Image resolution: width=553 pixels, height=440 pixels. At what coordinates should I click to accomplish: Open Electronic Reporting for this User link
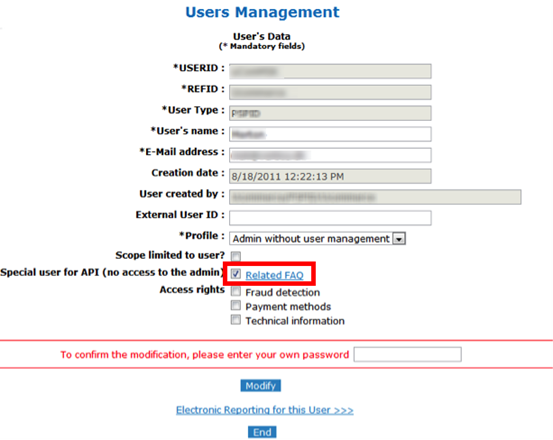265,410
